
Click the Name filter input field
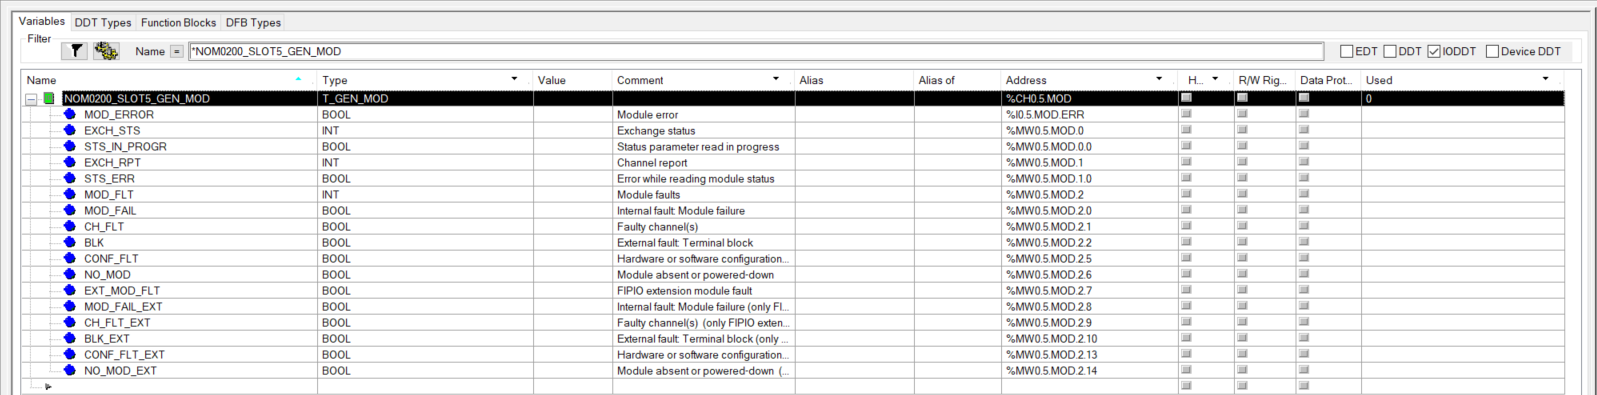click(x=755, y=51)
